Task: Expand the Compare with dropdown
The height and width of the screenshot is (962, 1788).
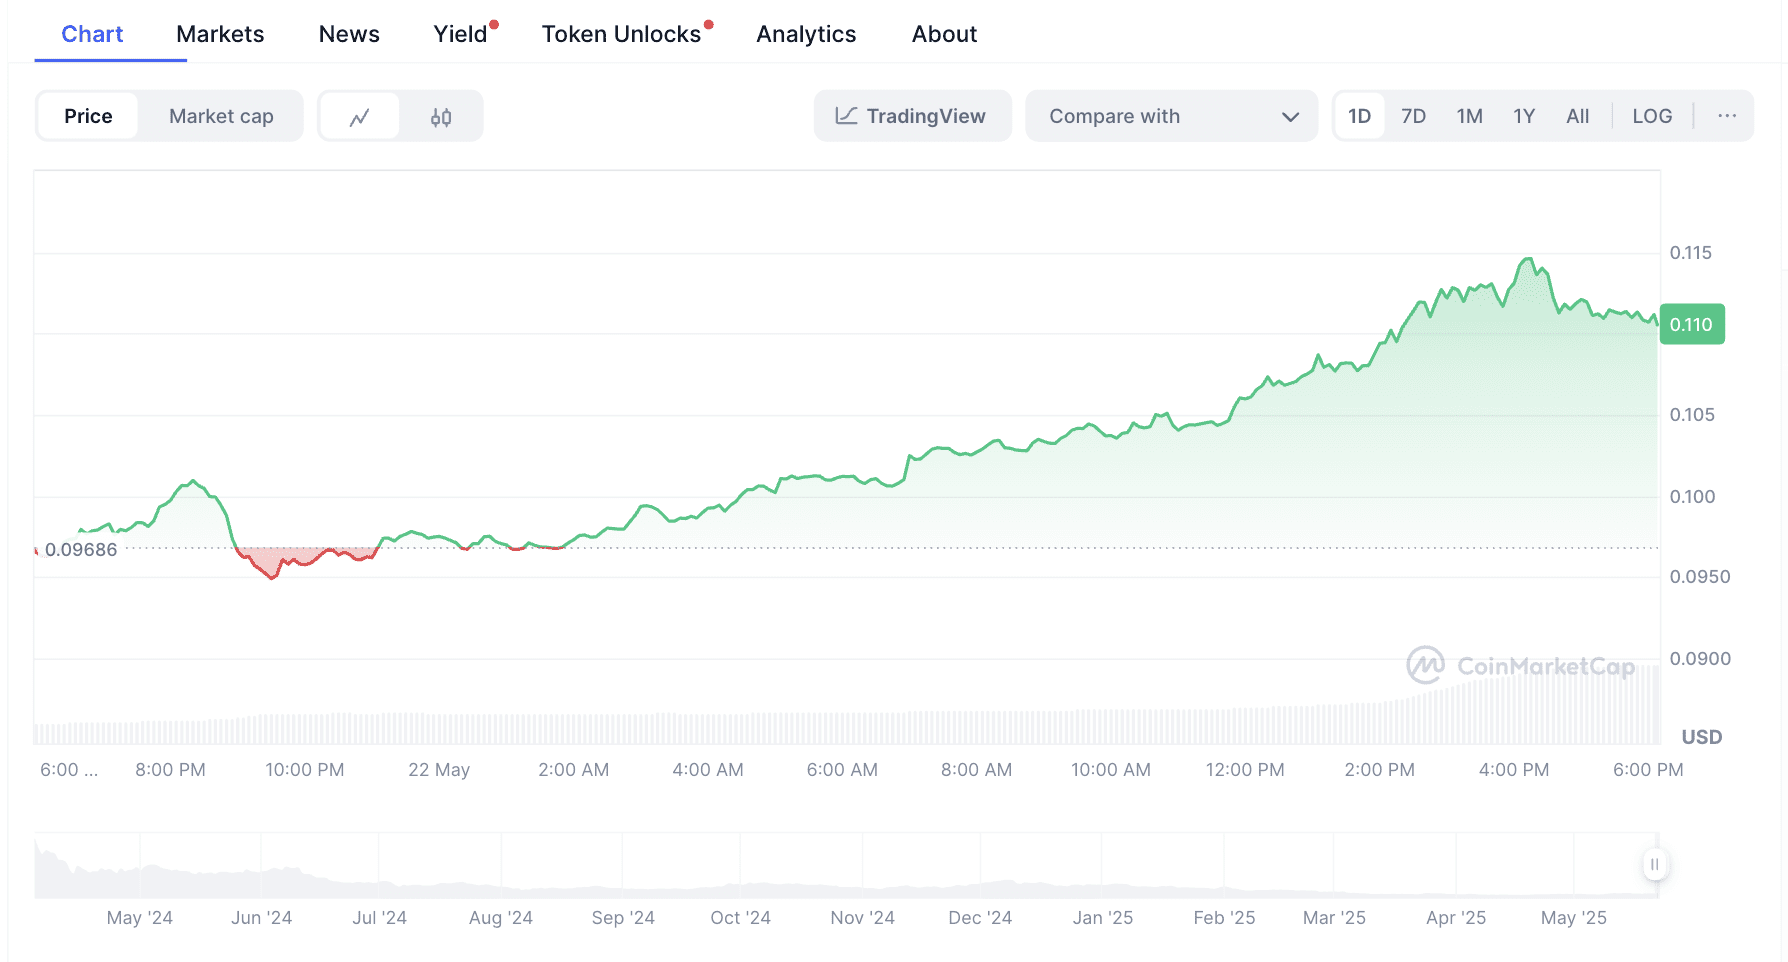Action: [x=1172, y=116]
